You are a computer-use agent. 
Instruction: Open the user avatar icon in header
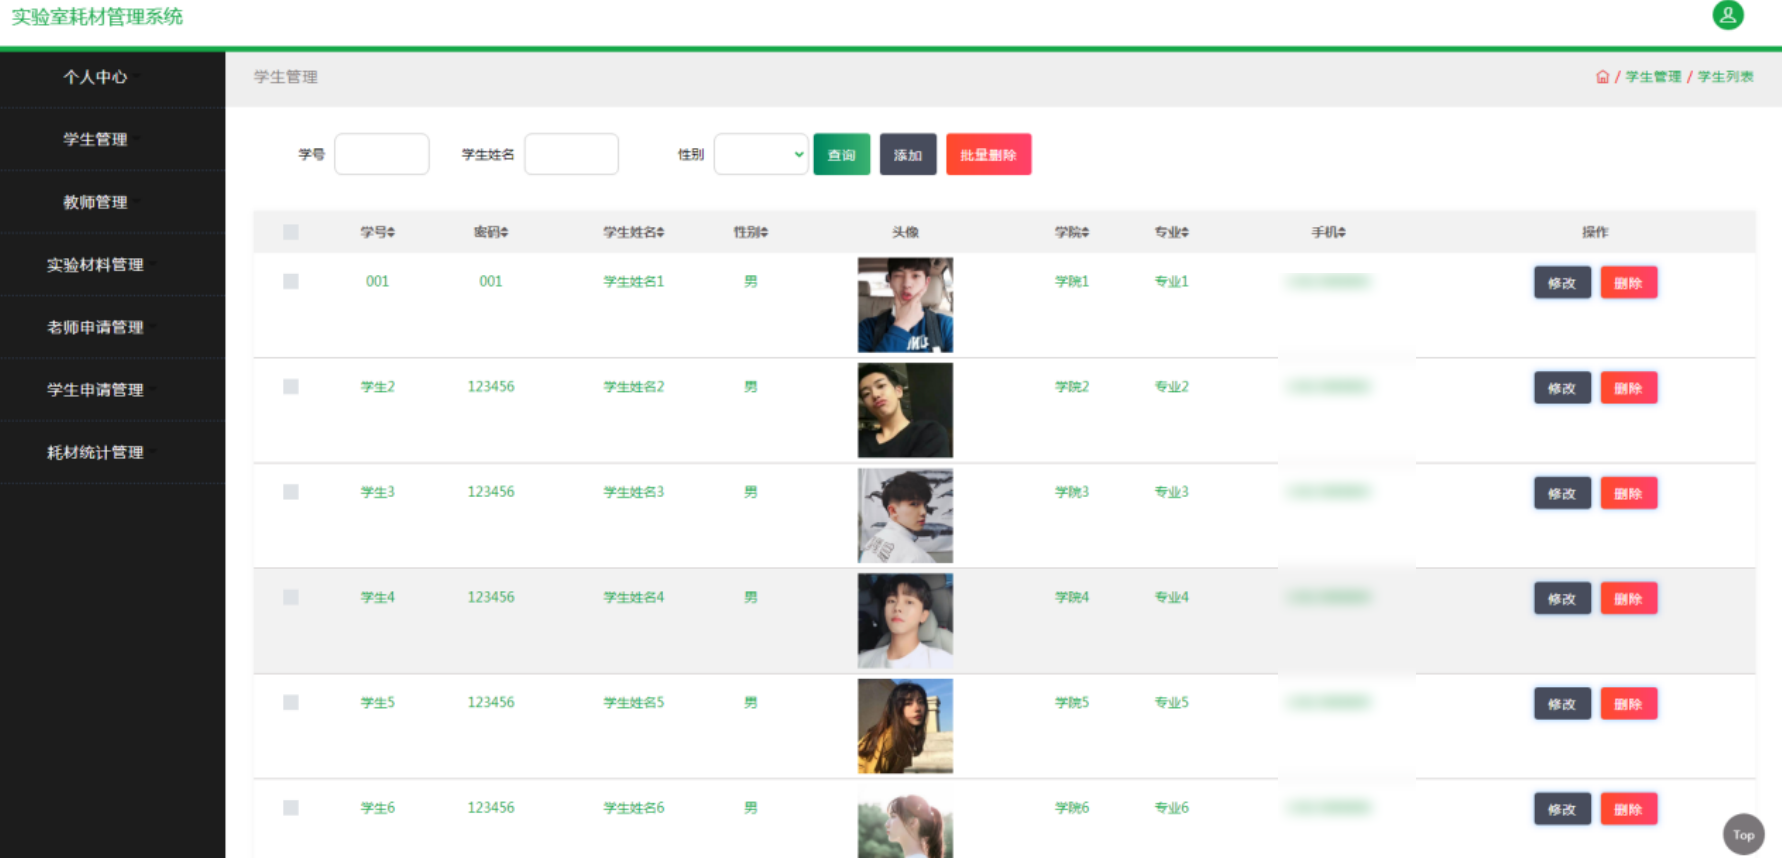point(1727,15)
